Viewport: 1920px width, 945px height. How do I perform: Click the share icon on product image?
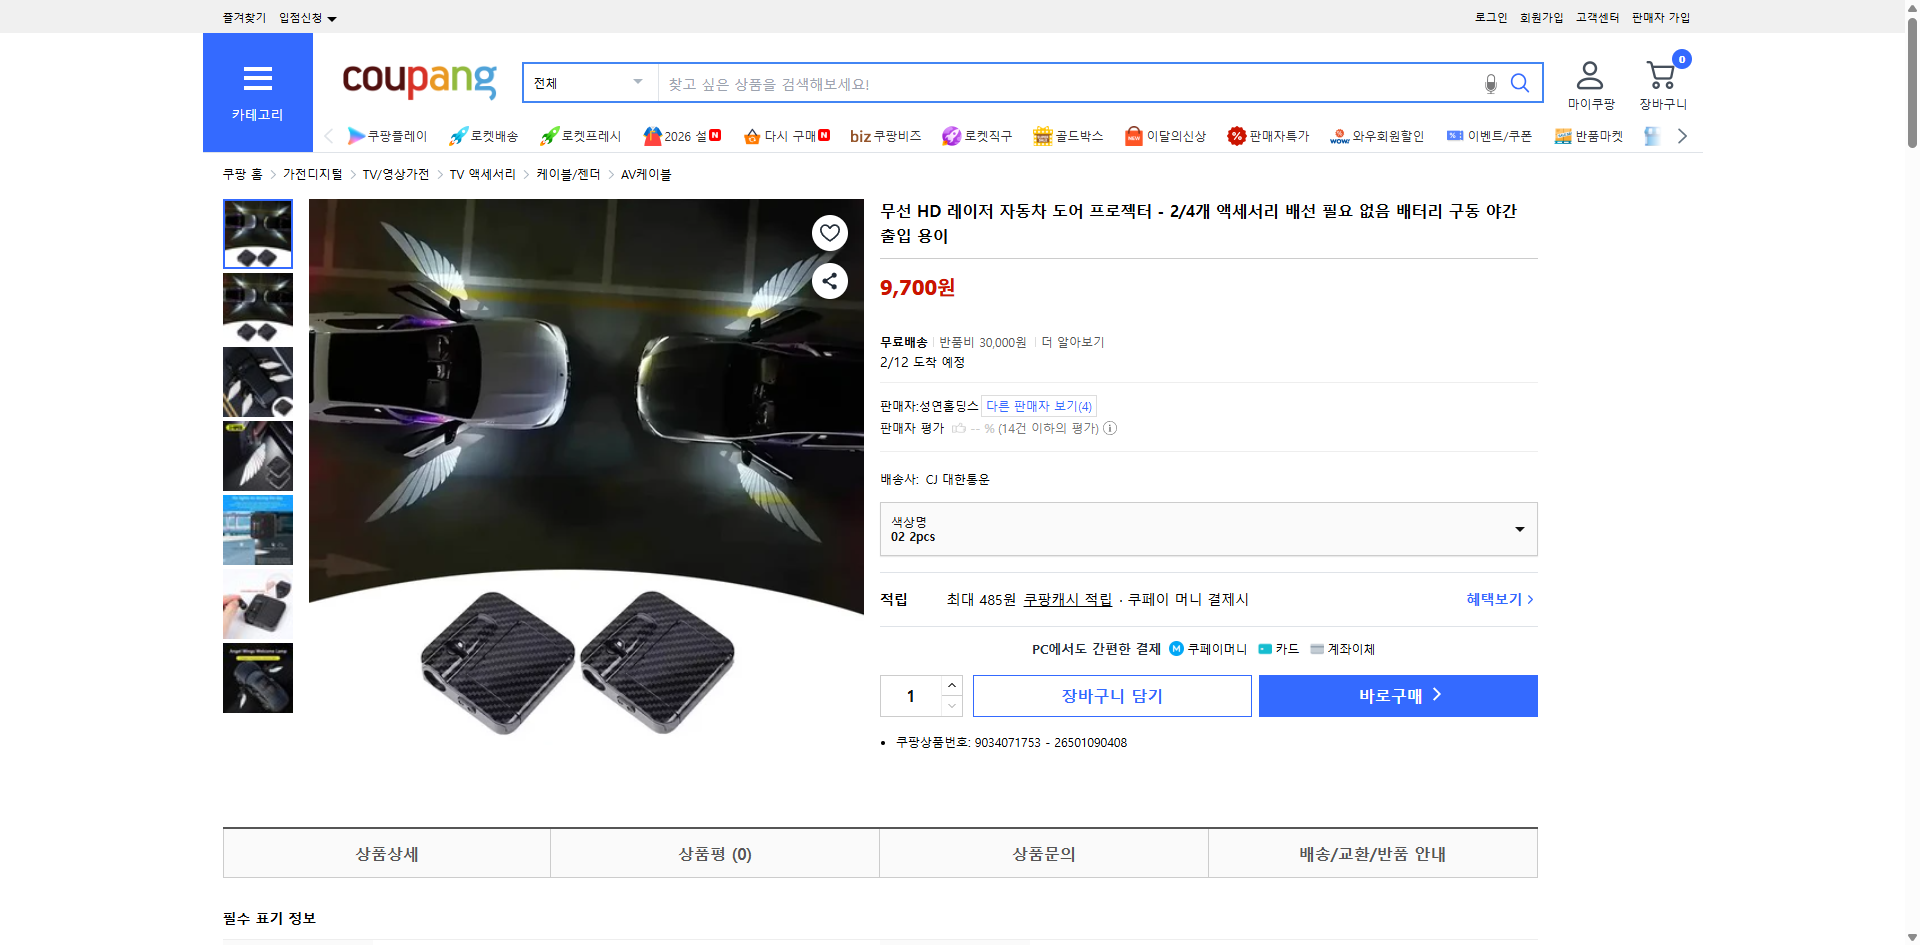(829, 281)
